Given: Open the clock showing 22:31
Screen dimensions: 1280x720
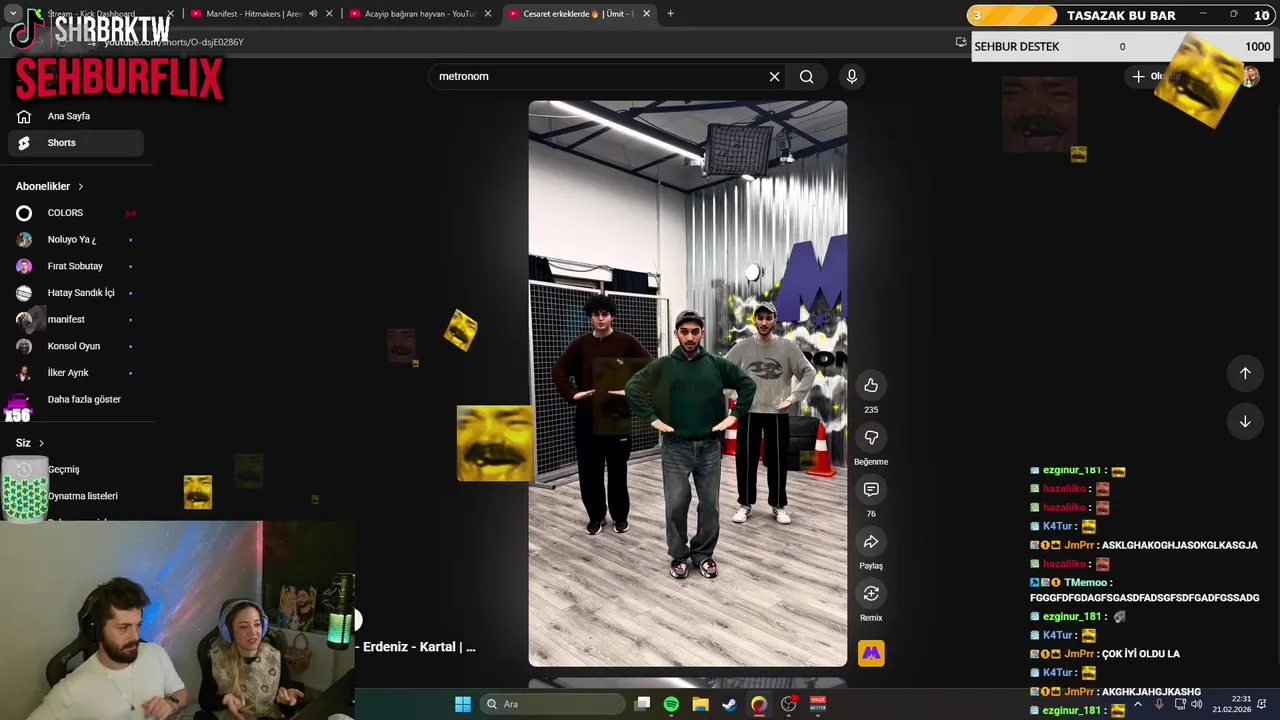Looking at the screenshot, I should [x=1232, y=704].
